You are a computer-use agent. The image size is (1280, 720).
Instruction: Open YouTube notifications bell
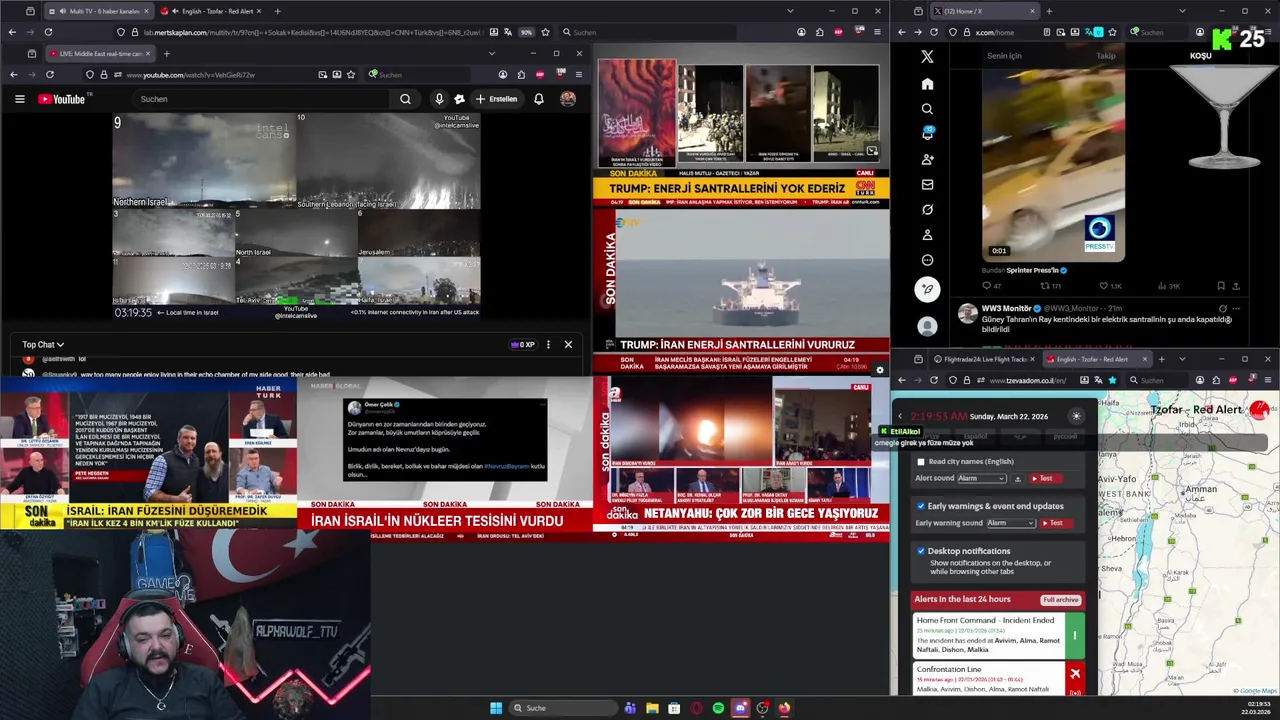click(538, 99)
